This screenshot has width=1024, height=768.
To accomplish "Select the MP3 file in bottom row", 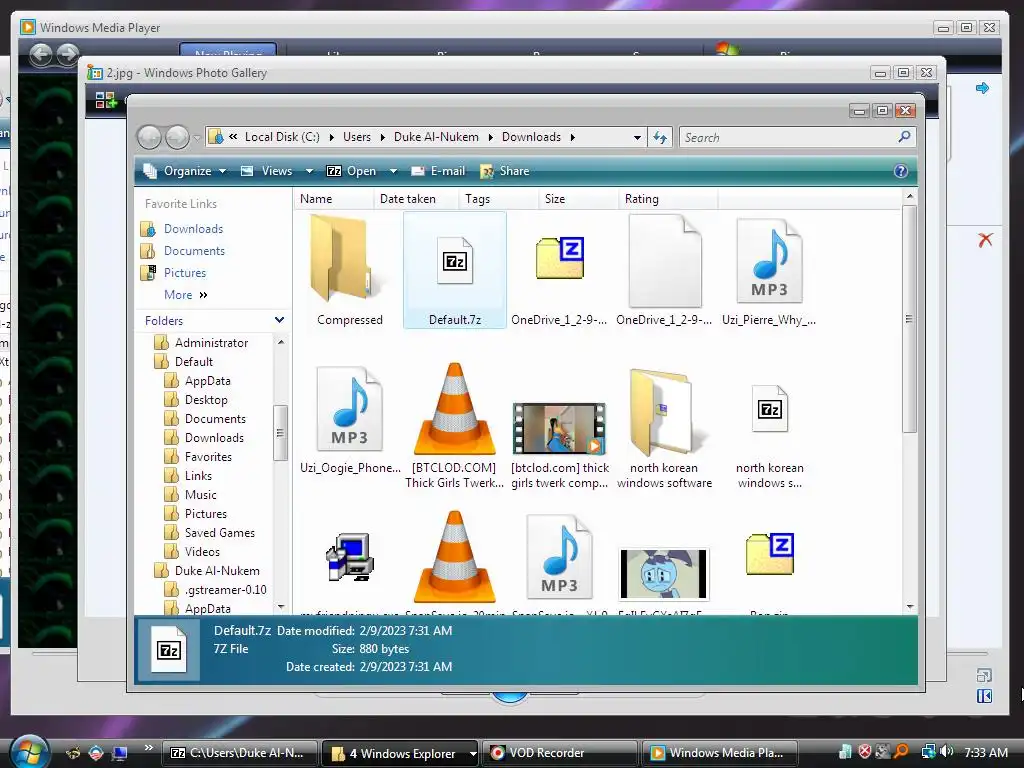I will (560, 557).
